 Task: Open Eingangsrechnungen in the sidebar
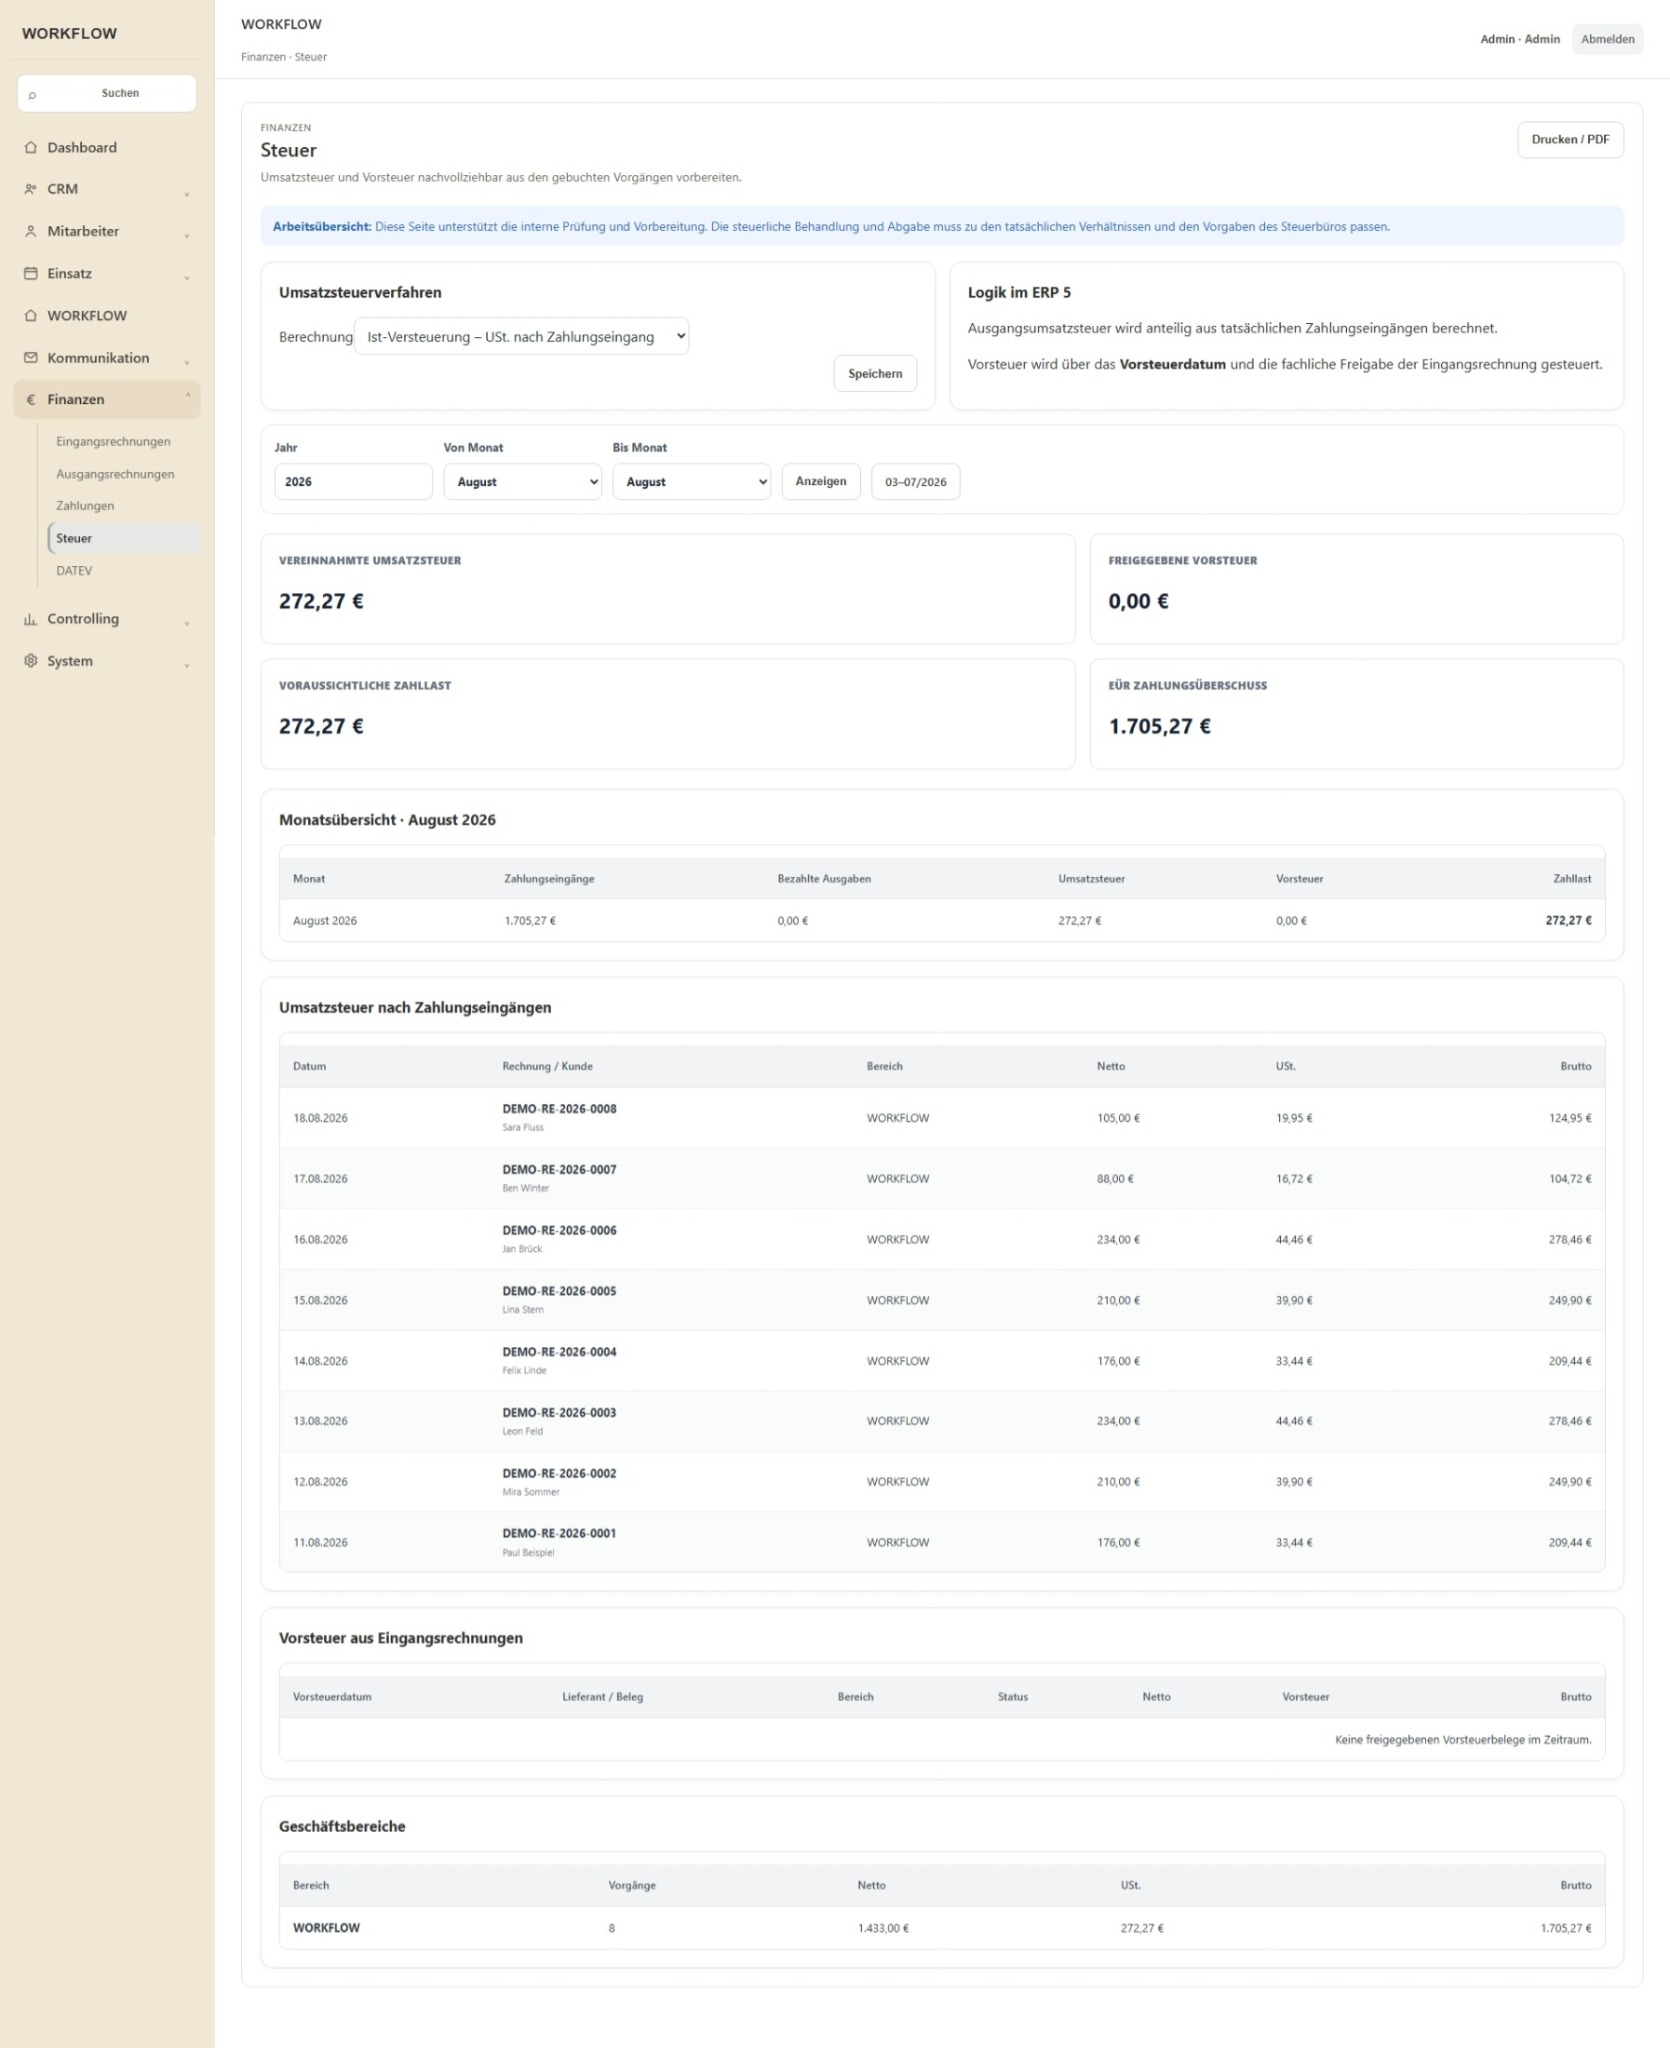113,441
